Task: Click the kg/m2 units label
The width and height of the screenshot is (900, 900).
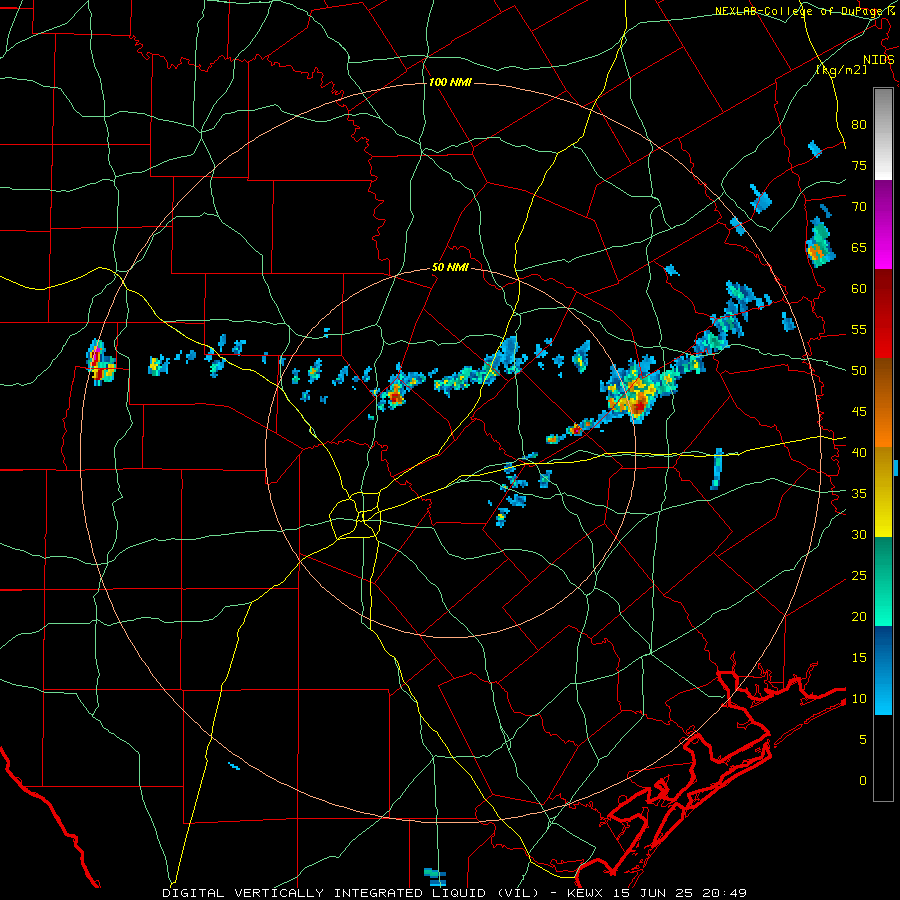Action: pos(841,70)
